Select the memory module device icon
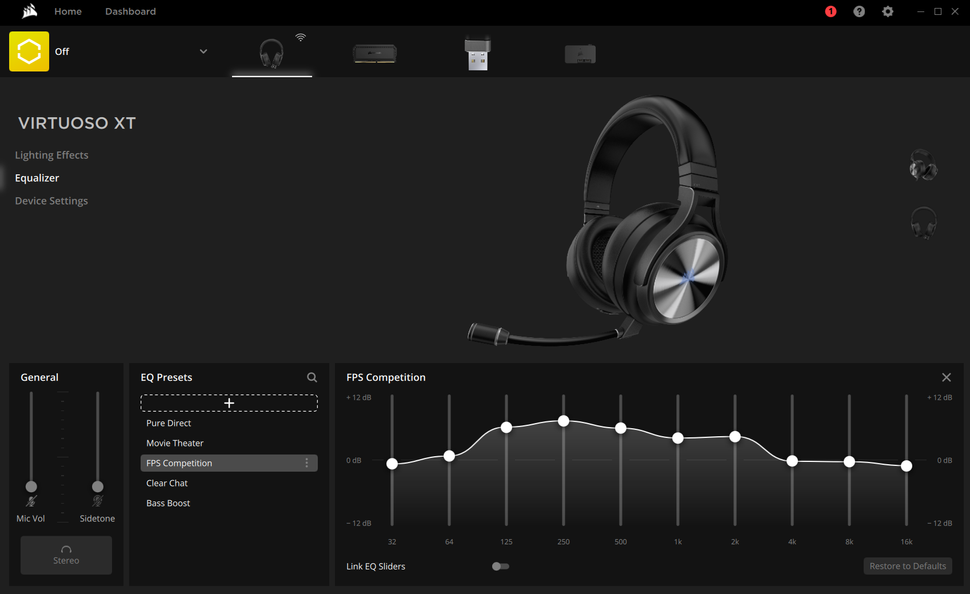The image size is (970, 594). pyautogui.click(x=374, y=51)
